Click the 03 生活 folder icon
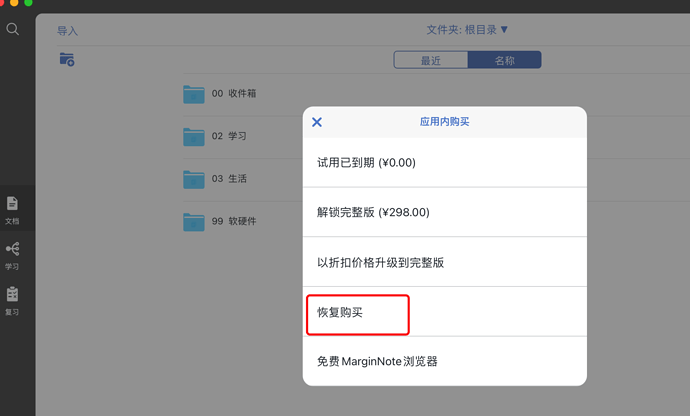The width and height of the screenshot is (690, 416). pos(194,180)
